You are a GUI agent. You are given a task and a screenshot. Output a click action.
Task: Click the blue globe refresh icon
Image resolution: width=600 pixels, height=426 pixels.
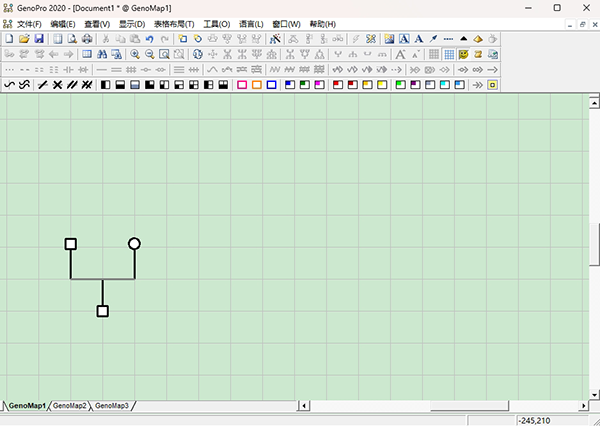197,54
